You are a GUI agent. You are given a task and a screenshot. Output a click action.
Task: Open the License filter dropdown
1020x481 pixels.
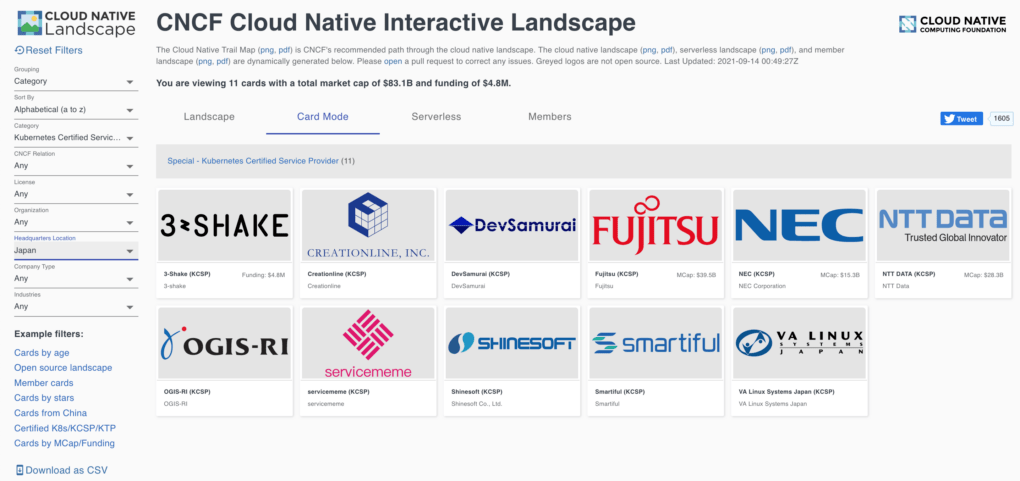click(x=76, y=194)
